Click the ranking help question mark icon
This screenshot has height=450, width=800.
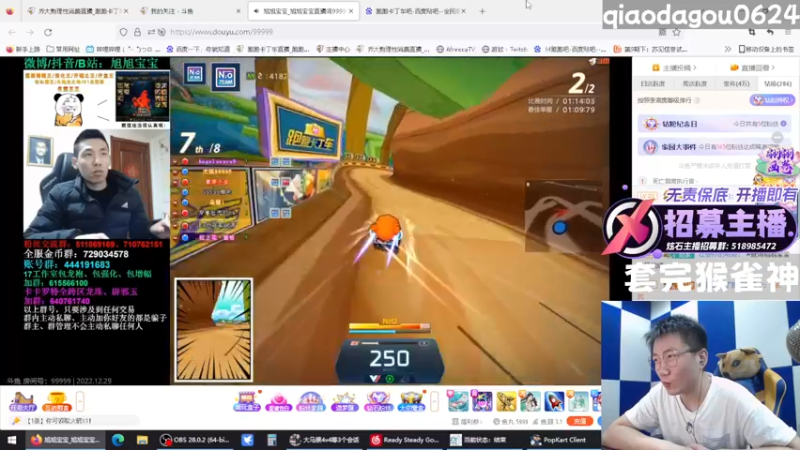[x=697, y=101]
